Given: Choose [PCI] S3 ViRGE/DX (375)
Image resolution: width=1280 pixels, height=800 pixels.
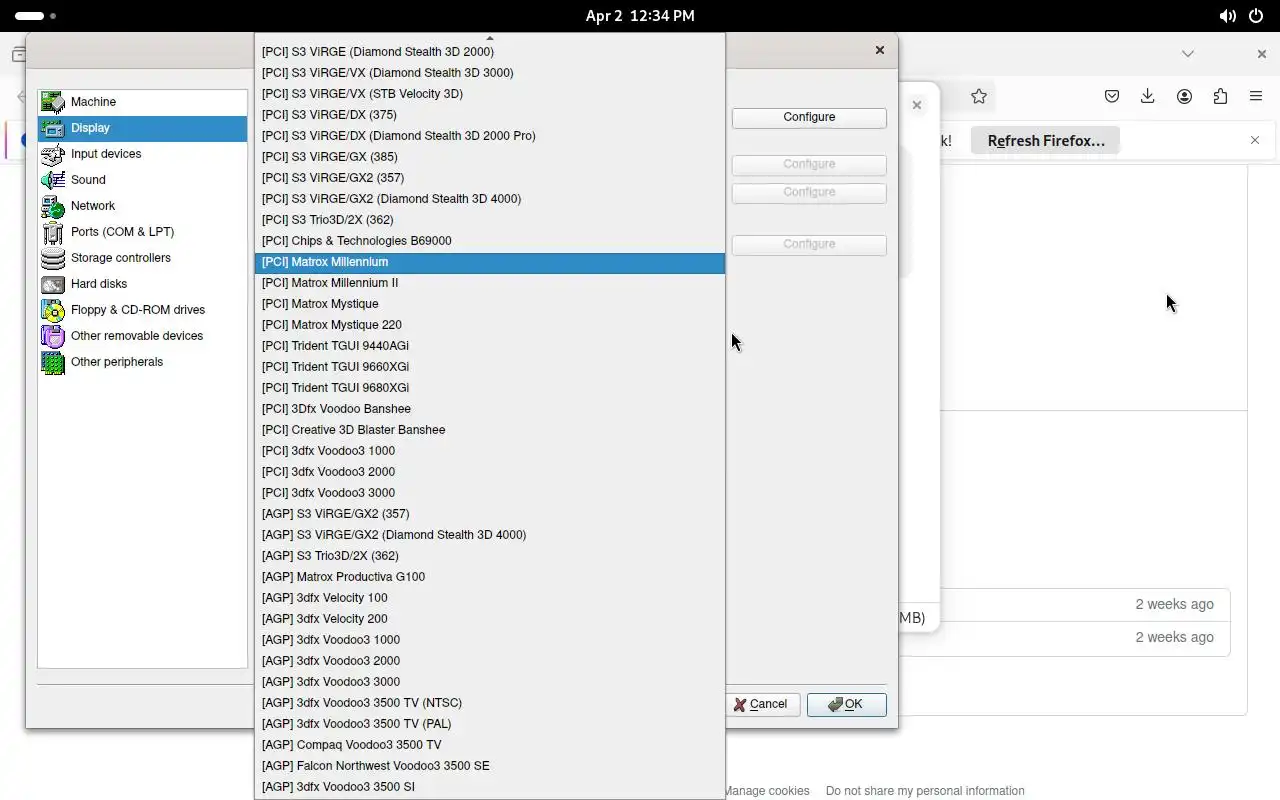Looking at the screenshot, I should (490, 115).
